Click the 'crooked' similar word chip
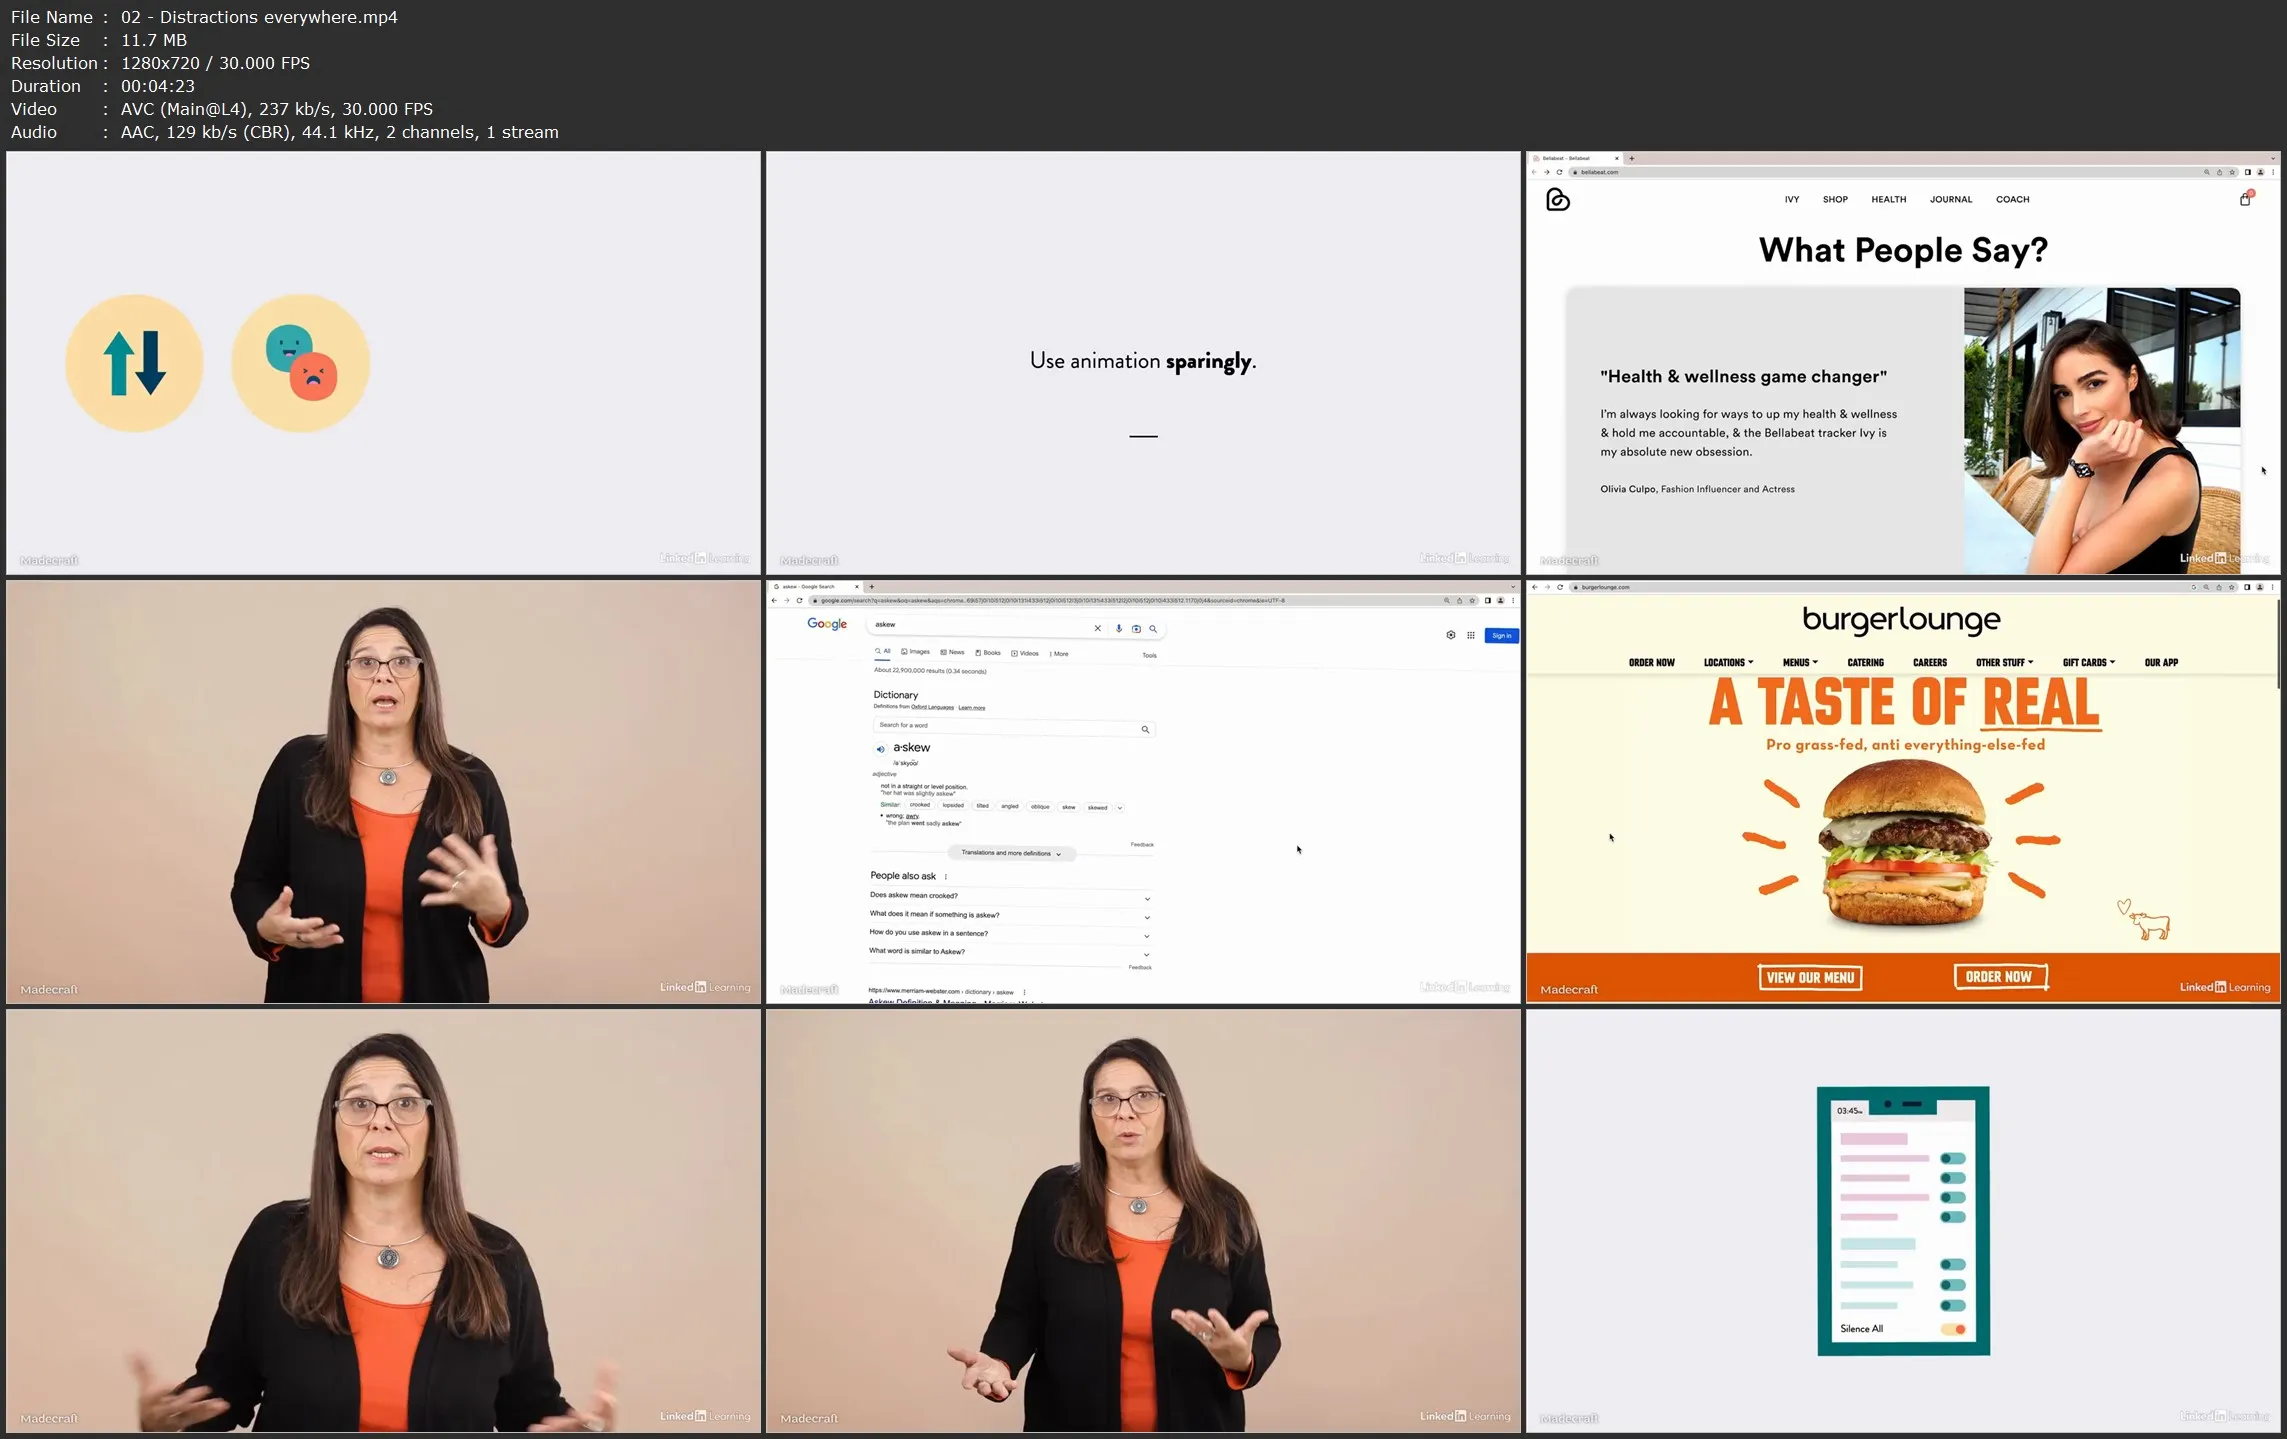The image size is (2287, 1439). [x=919, y=805]
